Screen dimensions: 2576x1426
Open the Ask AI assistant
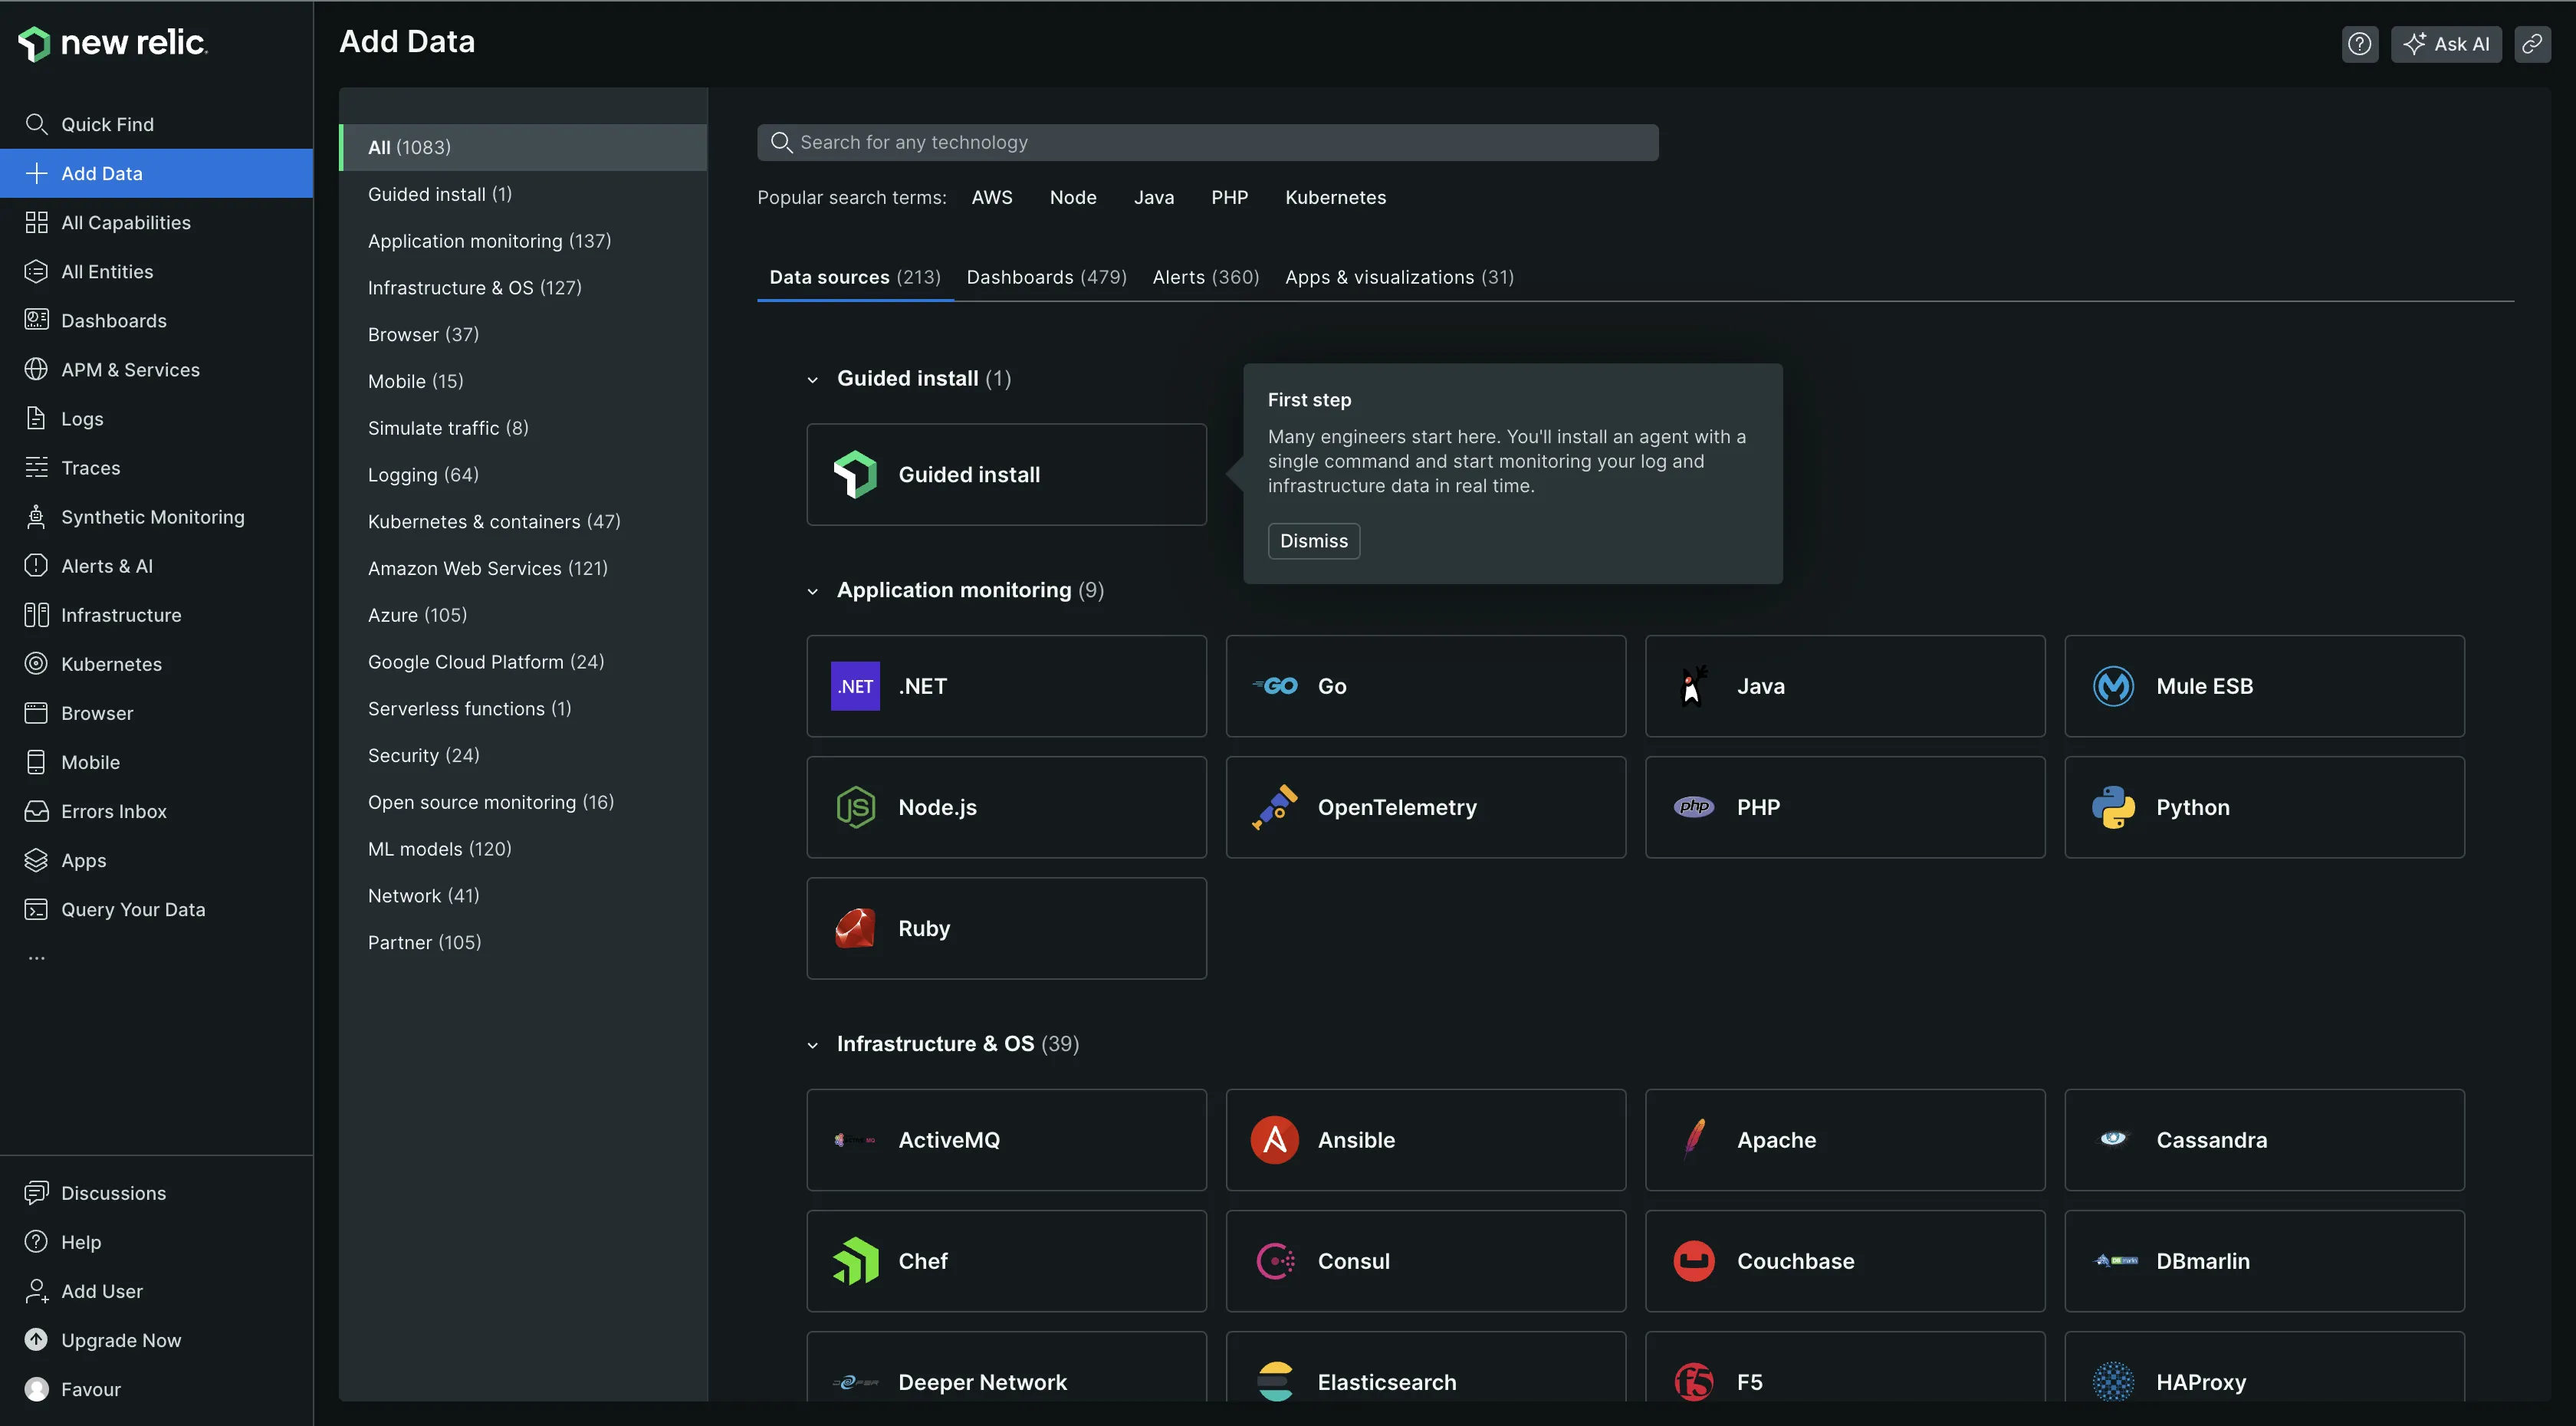click(2446, 43)
